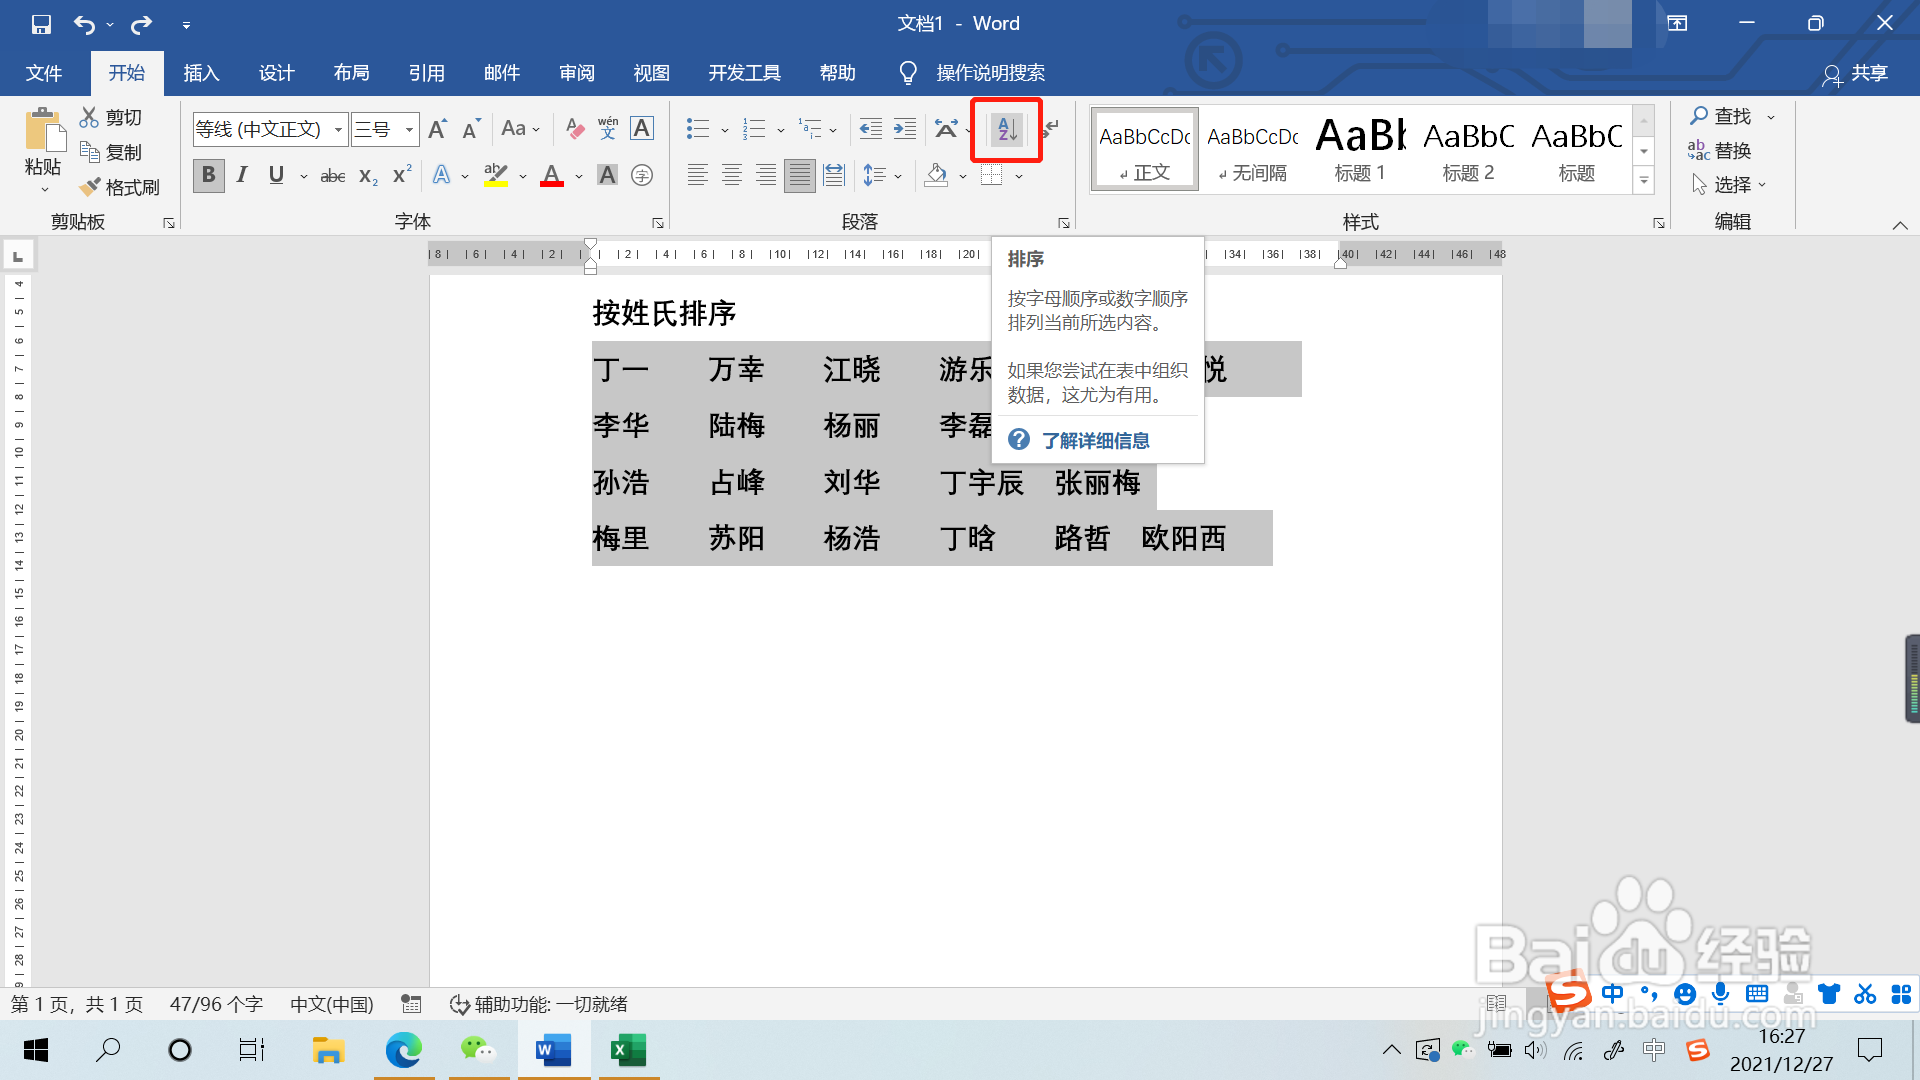Click the Strikethrough abc icon
The image size is (1920, 1080).
(332, 176)
